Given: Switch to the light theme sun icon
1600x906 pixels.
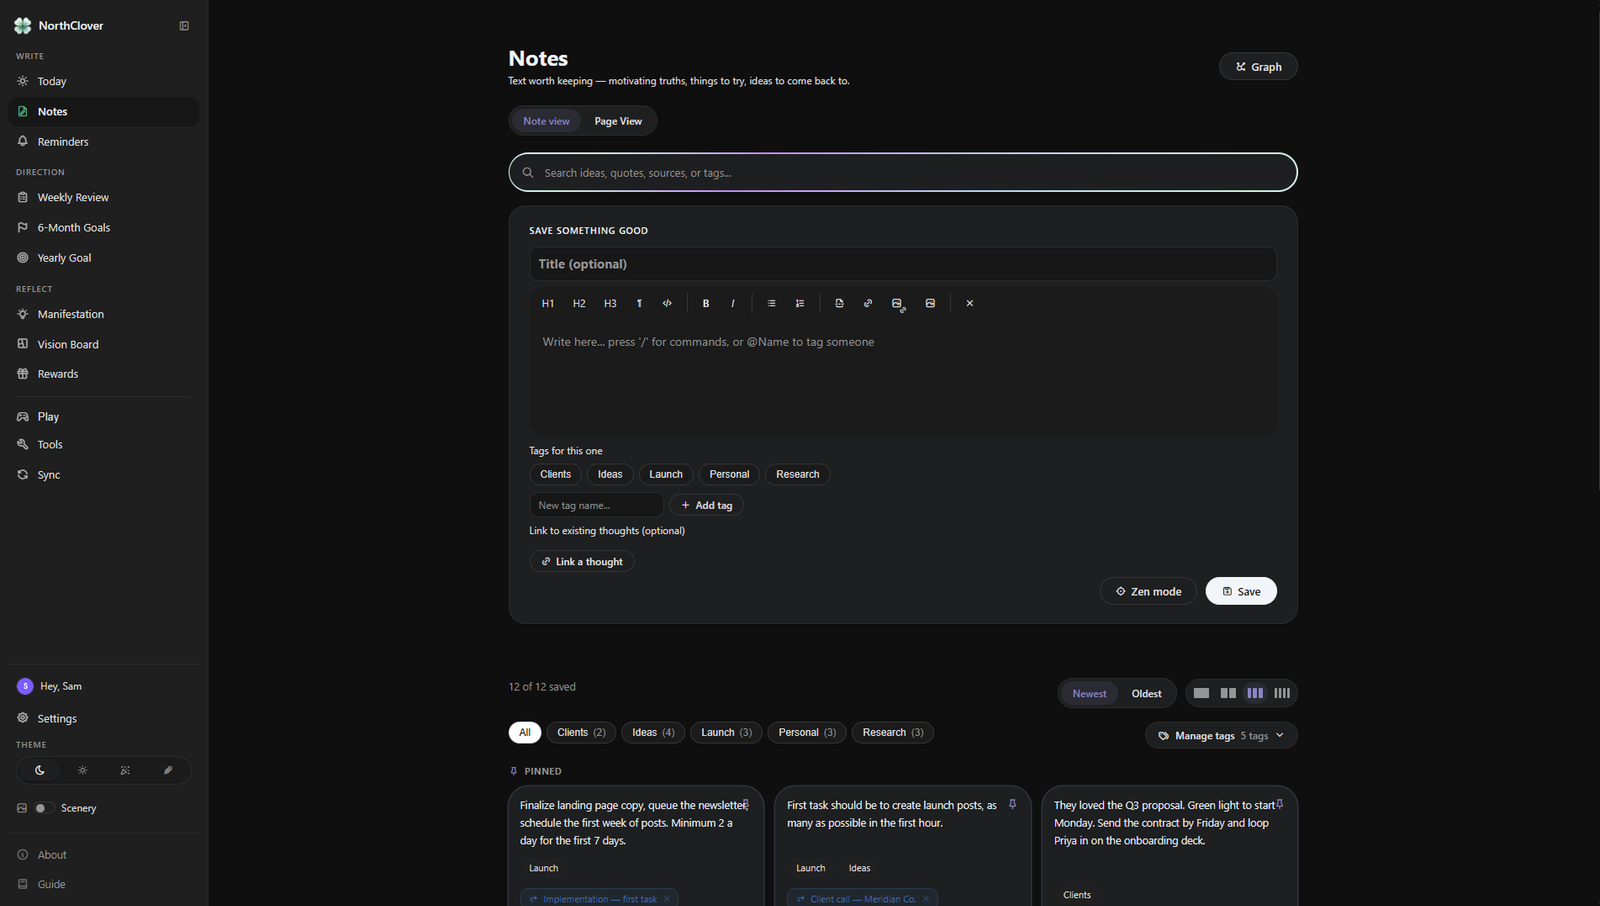Looking at the screenshot, I should click(x=83, y=770).
